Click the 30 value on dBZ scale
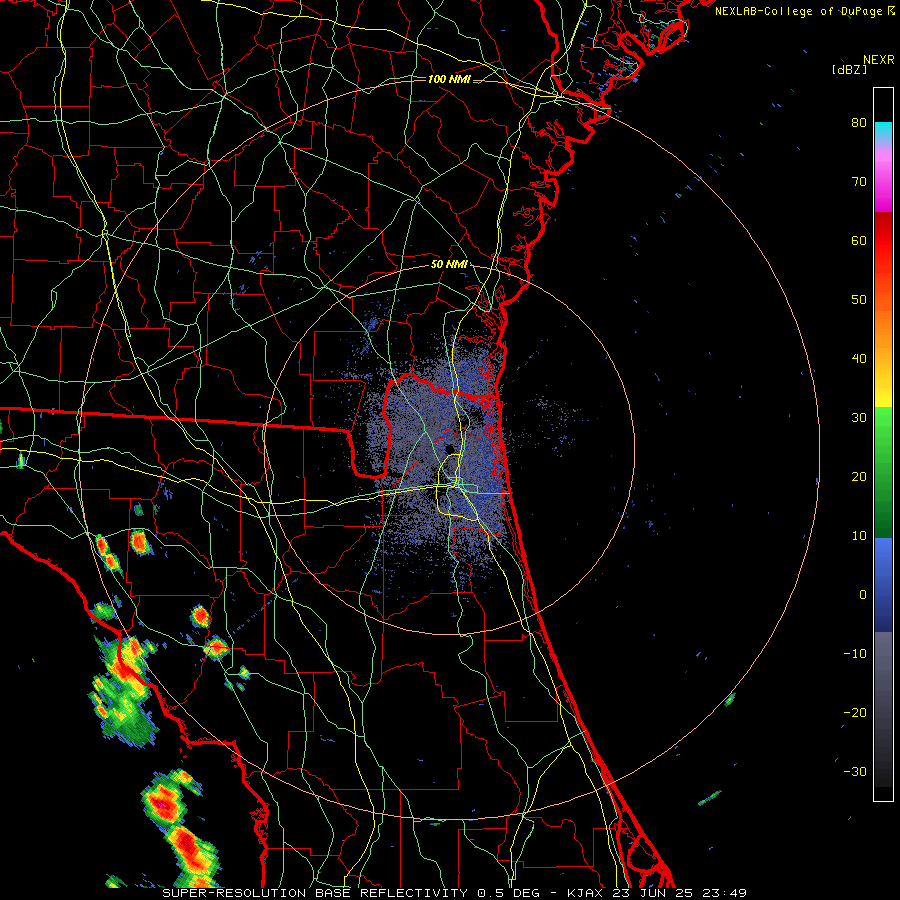The image size is (900, 900). 859,418
